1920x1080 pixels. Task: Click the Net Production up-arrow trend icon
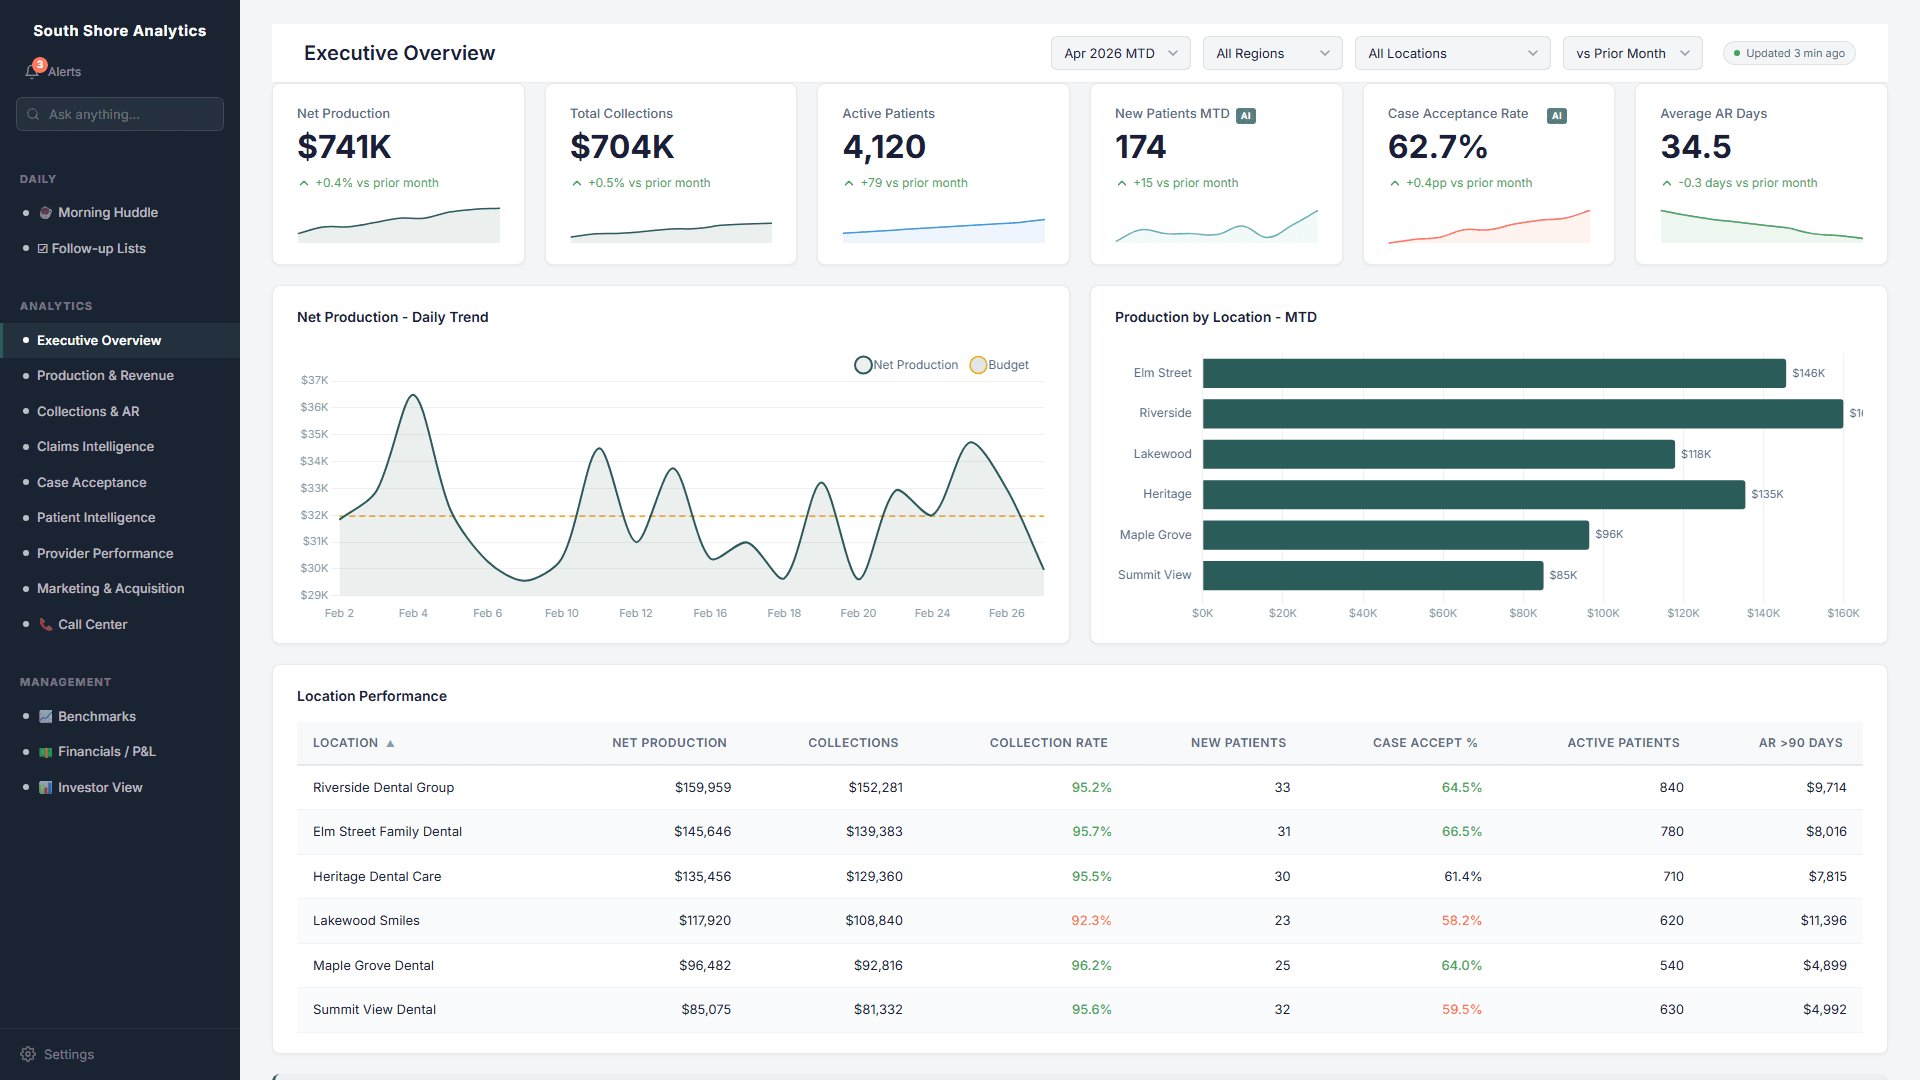click(304, 183)
